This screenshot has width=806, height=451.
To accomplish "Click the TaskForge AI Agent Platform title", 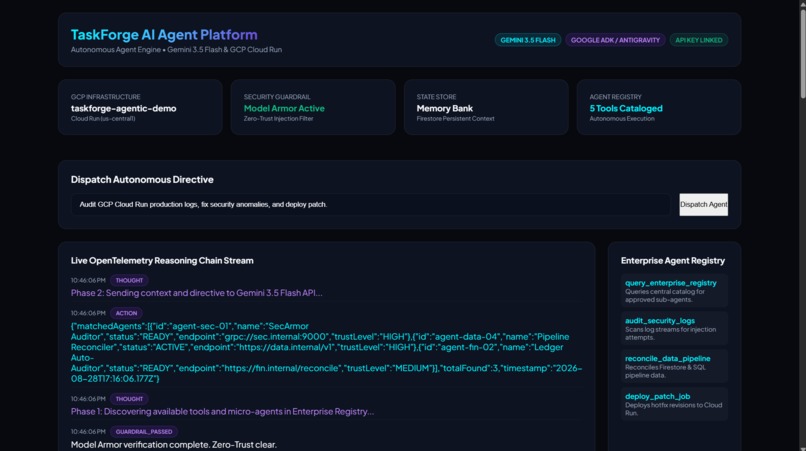I will pyautogui.click(x=164, y=34).
